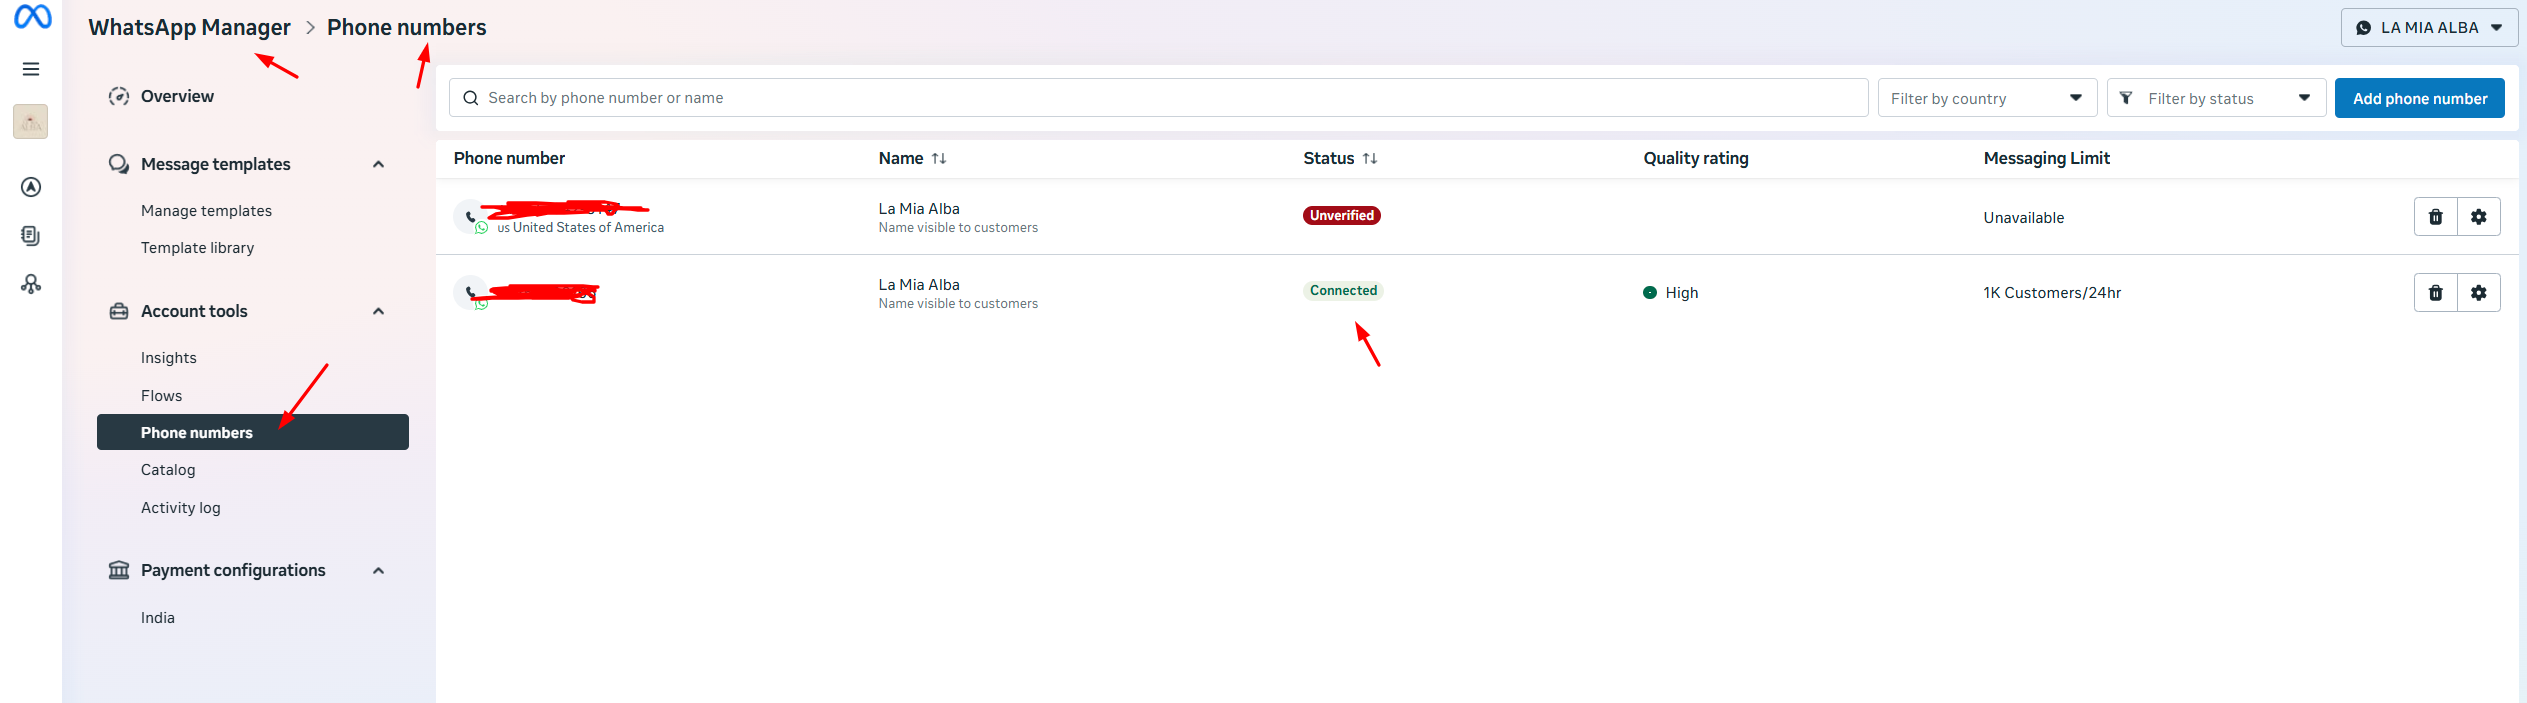The height and width of the screenshot is (703, 2527).
Task: Click the connected nodes icon in the left rail
Action: 31,284
